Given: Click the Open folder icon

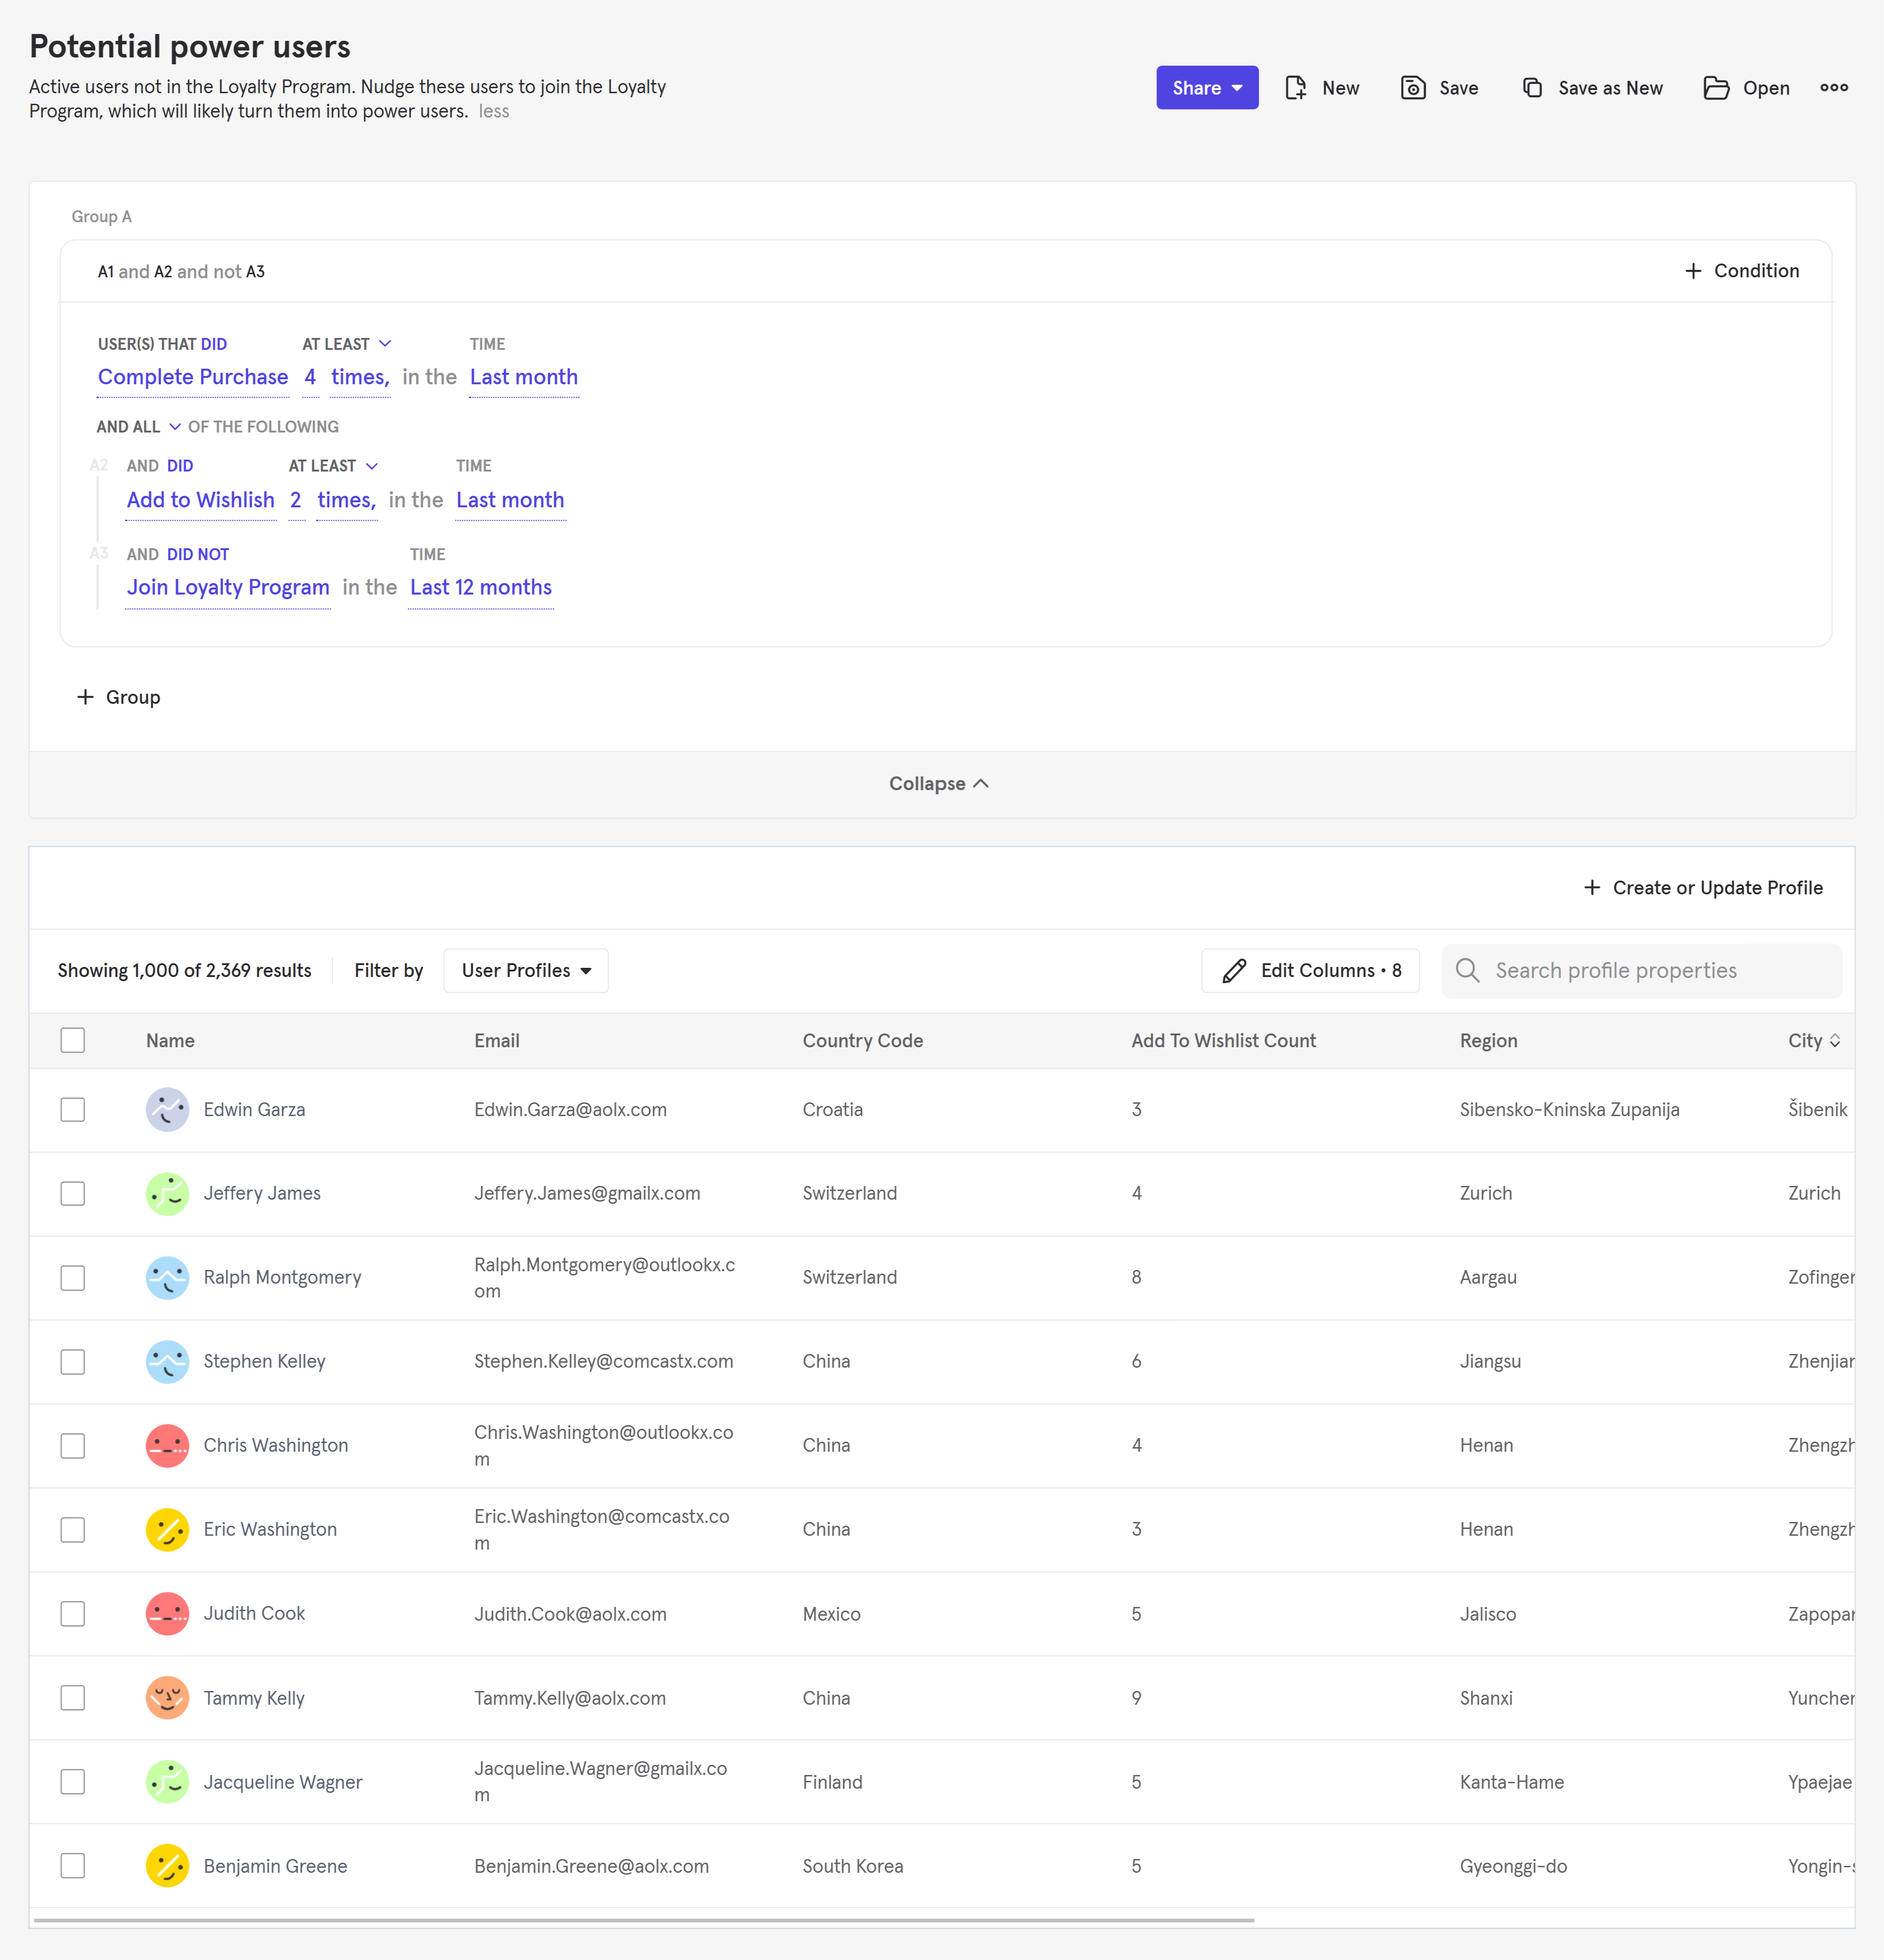Looking at the screenshot, I should coord(1716,88).
